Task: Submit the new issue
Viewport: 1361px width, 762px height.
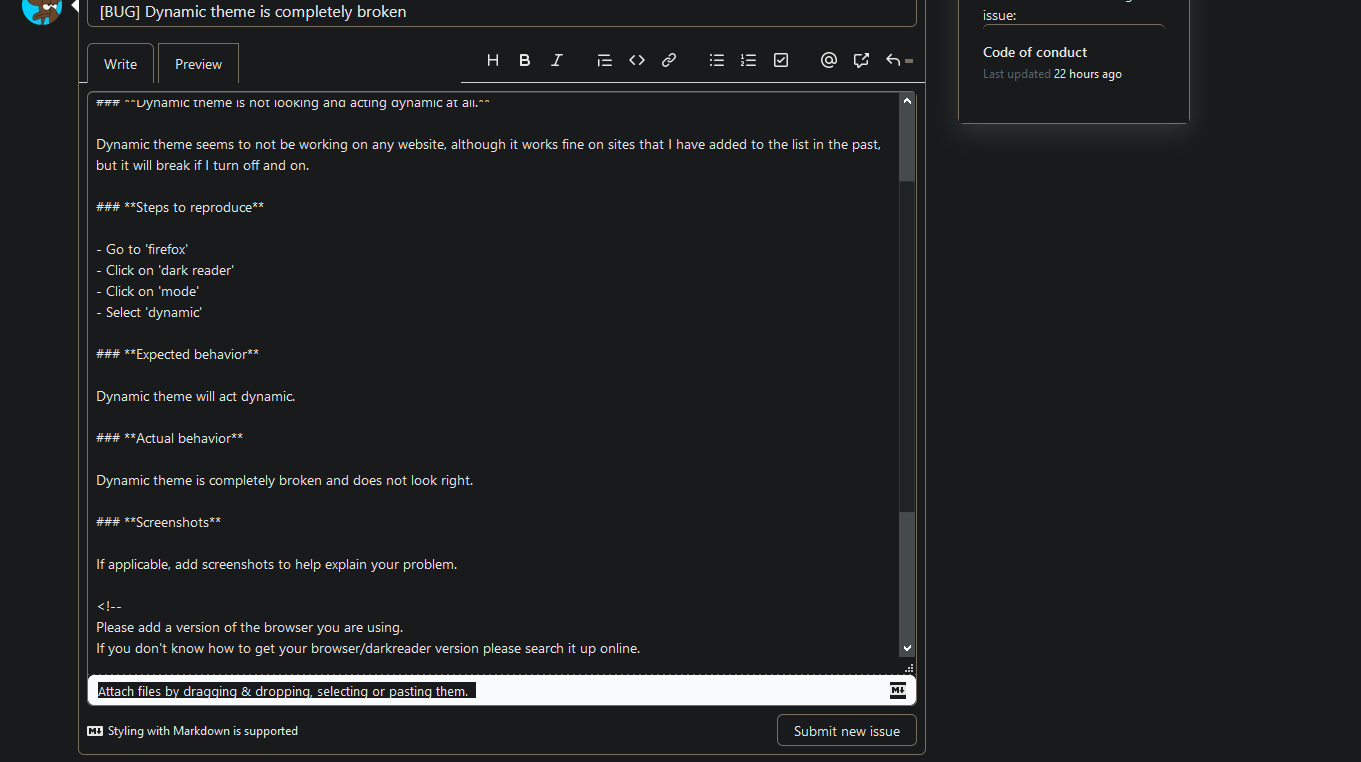Action: pos(846,730)
